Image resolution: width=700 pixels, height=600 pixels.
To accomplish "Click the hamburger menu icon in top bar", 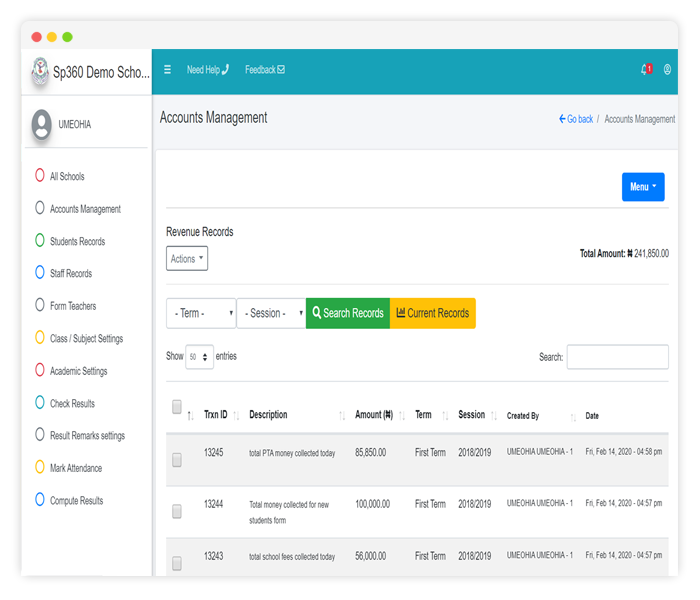I will (167, 70).
